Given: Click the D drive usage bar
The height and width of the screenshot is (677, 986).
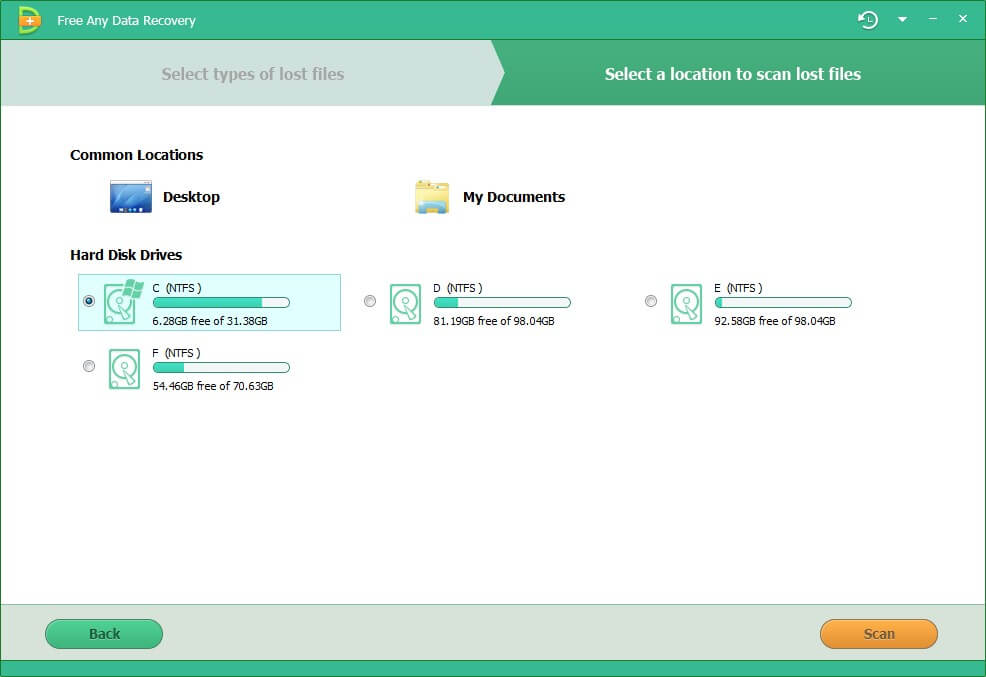Looking at the screenshot, I should 502,302.
